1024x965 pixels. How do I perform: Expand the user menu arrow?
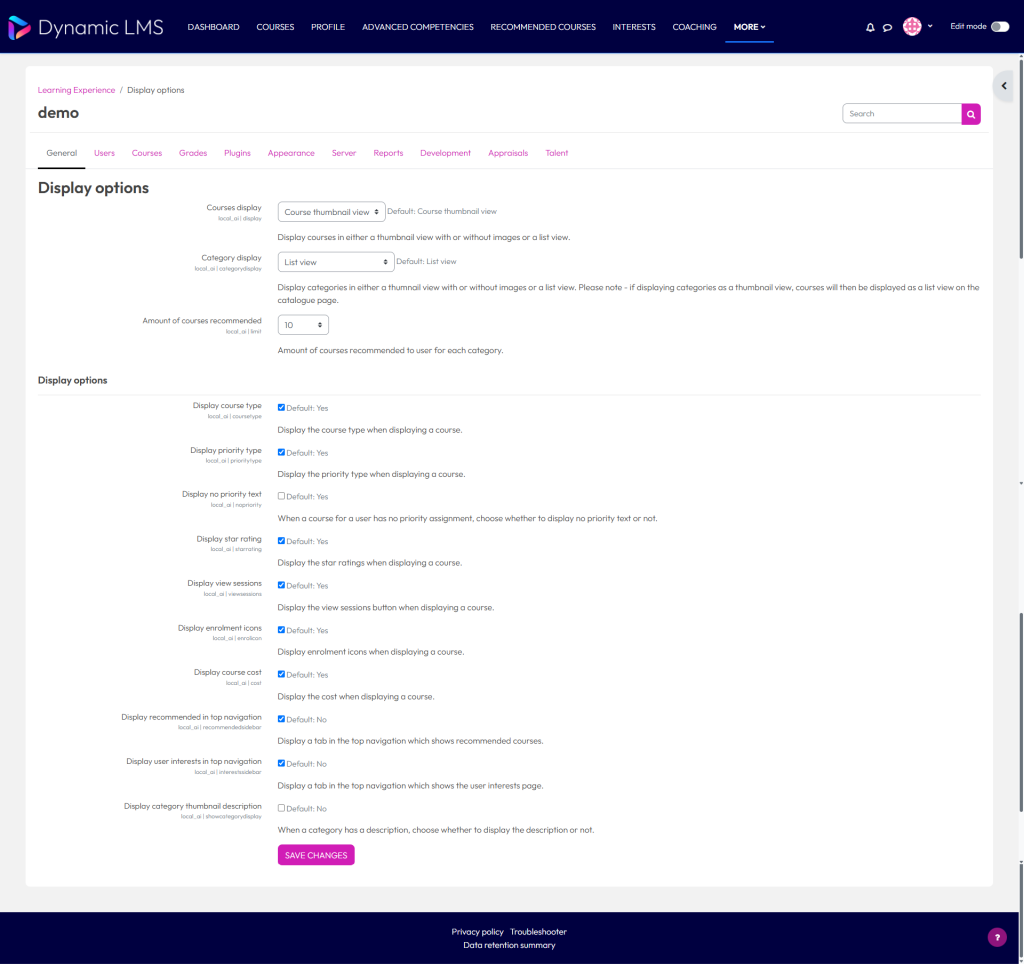click(930, 26)
